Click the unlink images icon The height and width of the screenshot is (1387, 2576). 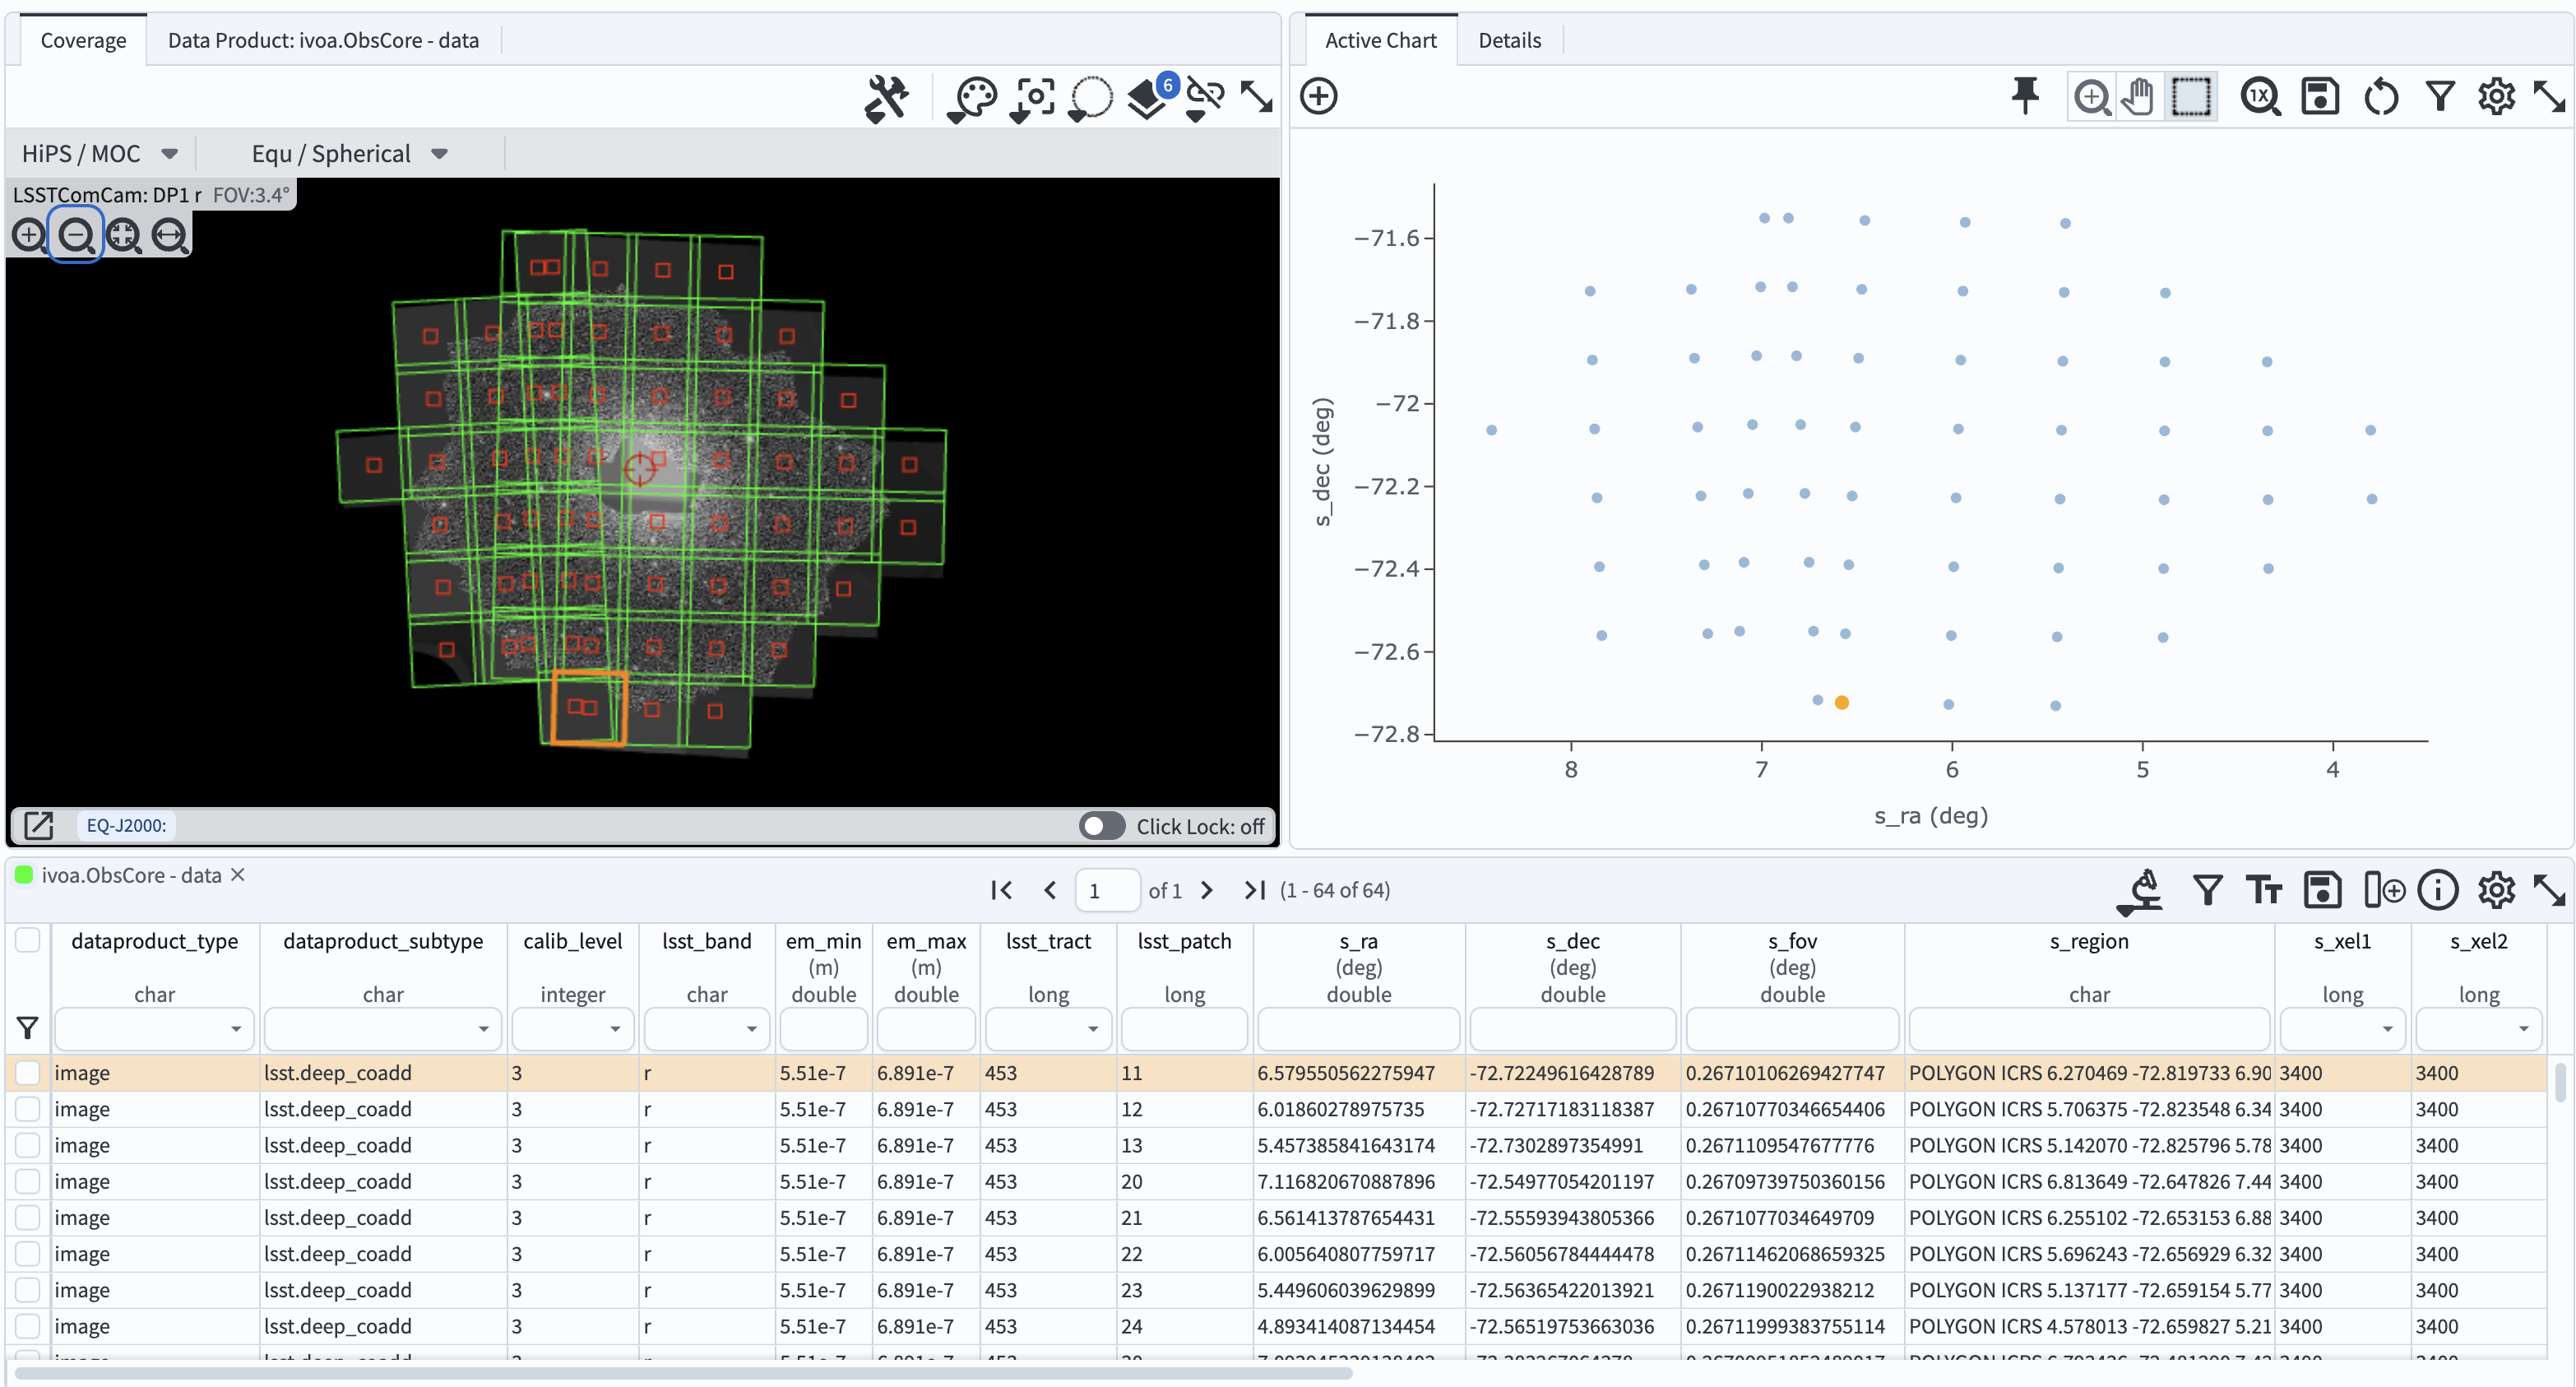[1205, 98]
